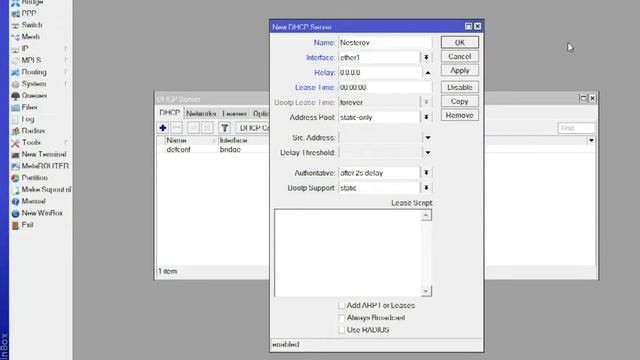Click the Name input field

coord(385,42)
